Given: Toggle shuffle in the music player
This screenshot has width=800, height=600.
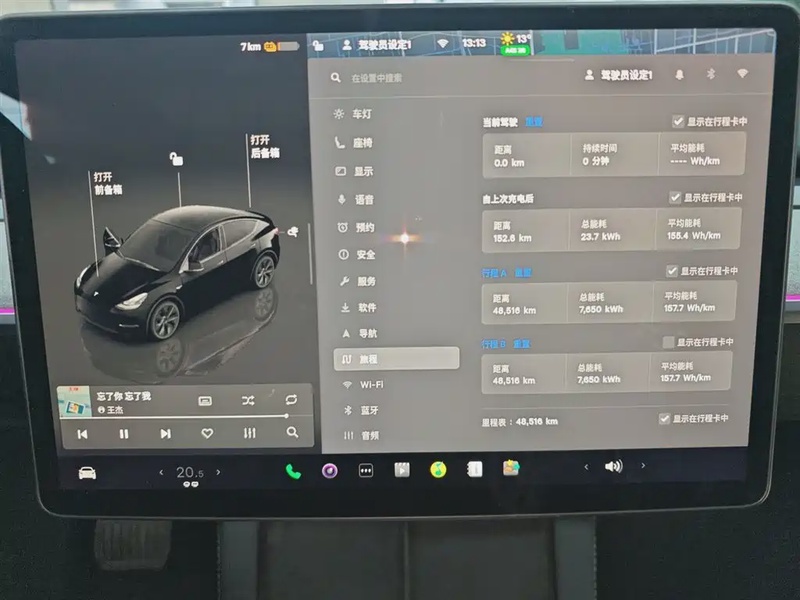Looking at the screenshot, I should click(x=248, y=400).
